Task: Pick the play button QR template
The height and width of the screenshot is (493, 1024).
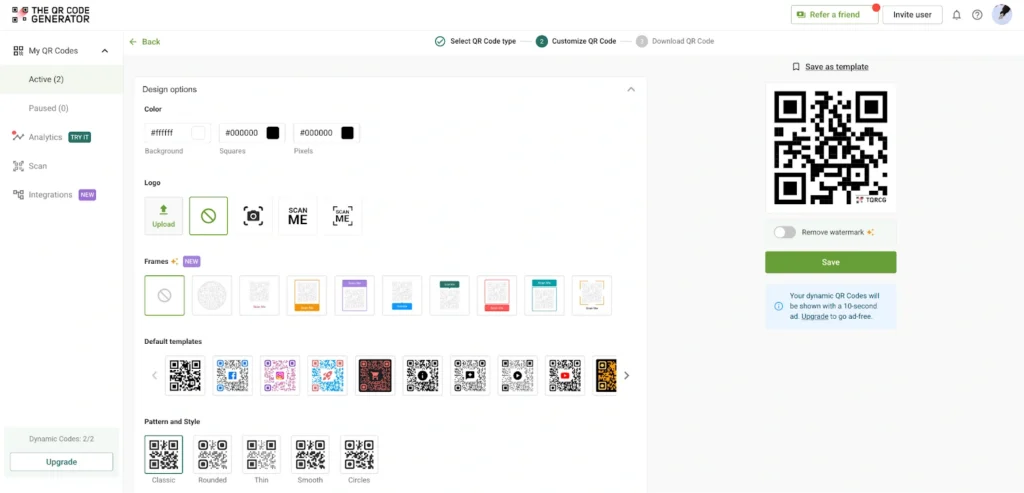Action: tap(517, 375)
